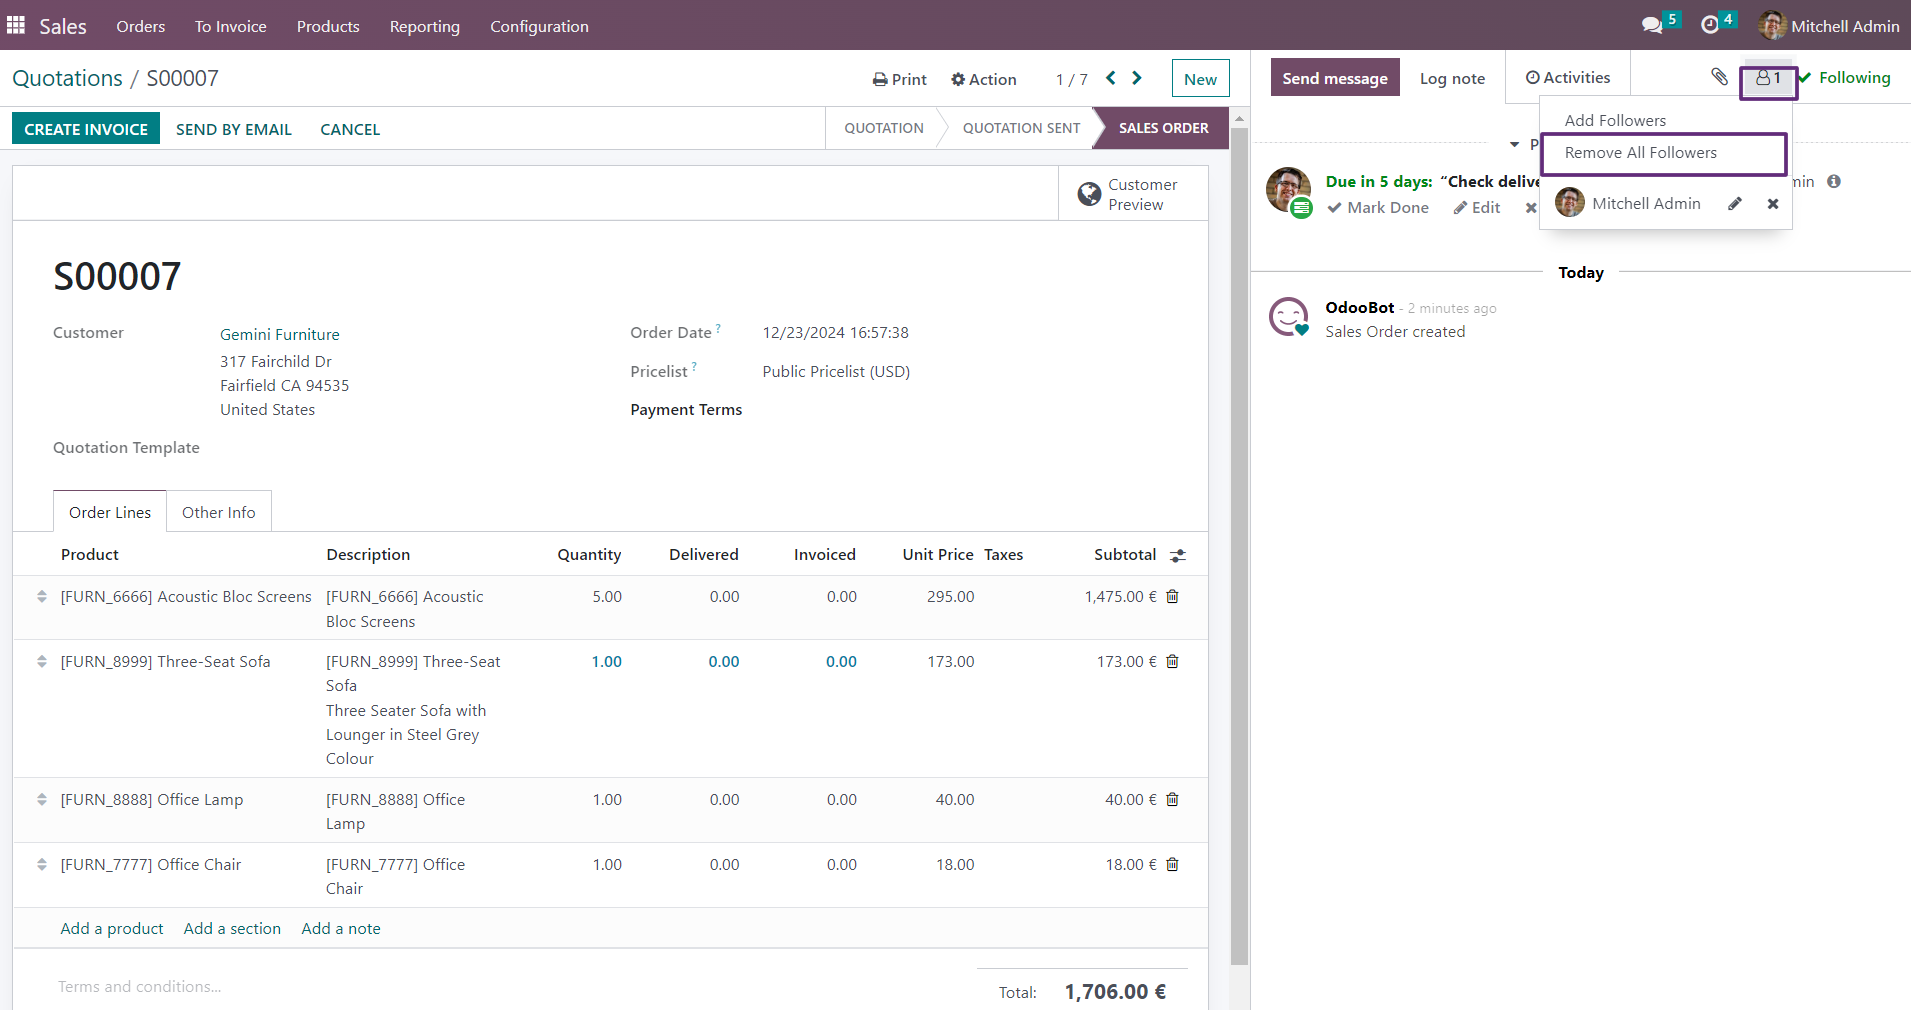Switch to the Other Info tab
This screenshot has height=1010, width=1911.
(219, 512)
